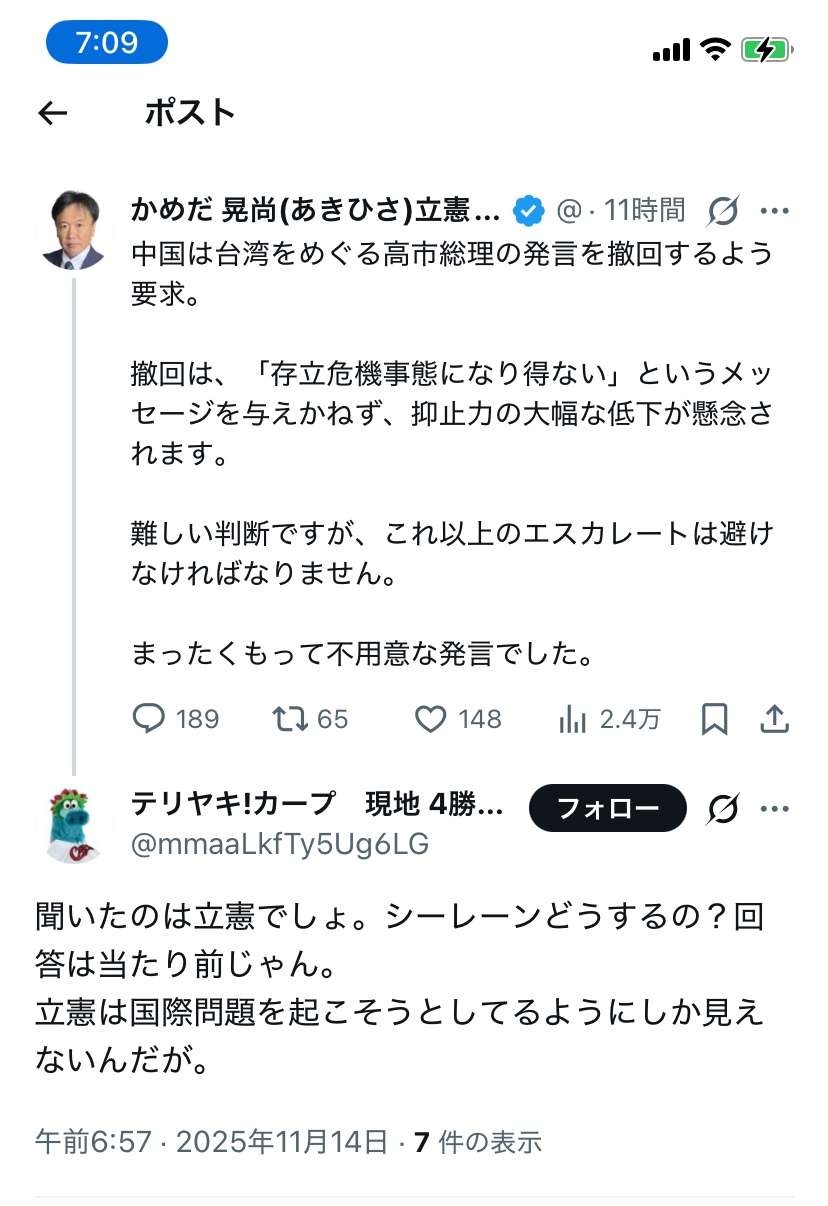Repost Kameda's post with 65 reposts

291,719
